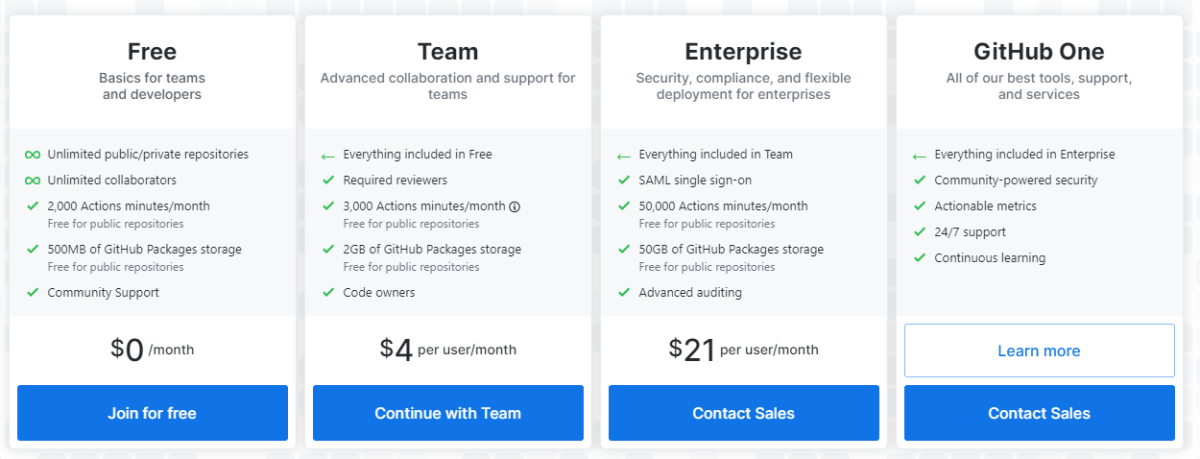The height and width of the screenshot is (459, 1200).
Task: Click the Join for free button
Action: [152, 413]
